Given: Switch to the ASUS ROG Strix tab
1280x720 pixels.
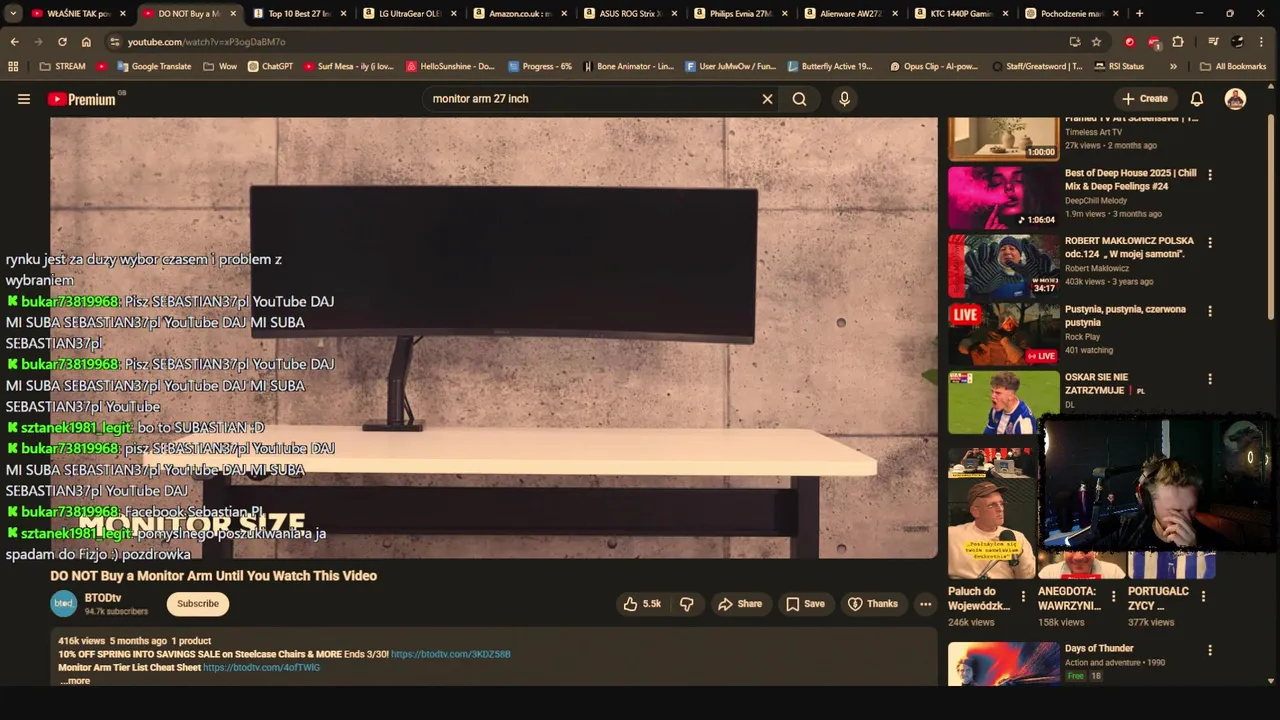Looking at the screenshot, I should tap(629, 14).
